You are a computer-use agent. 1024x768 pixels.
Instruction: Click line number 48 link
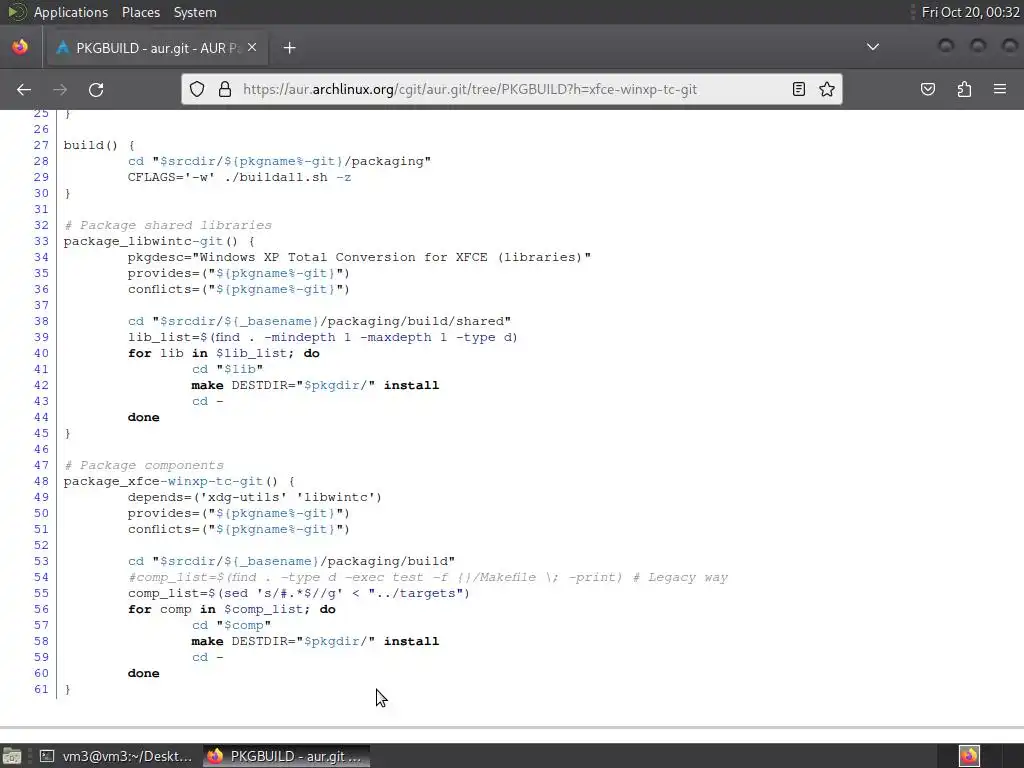point(41,481)
